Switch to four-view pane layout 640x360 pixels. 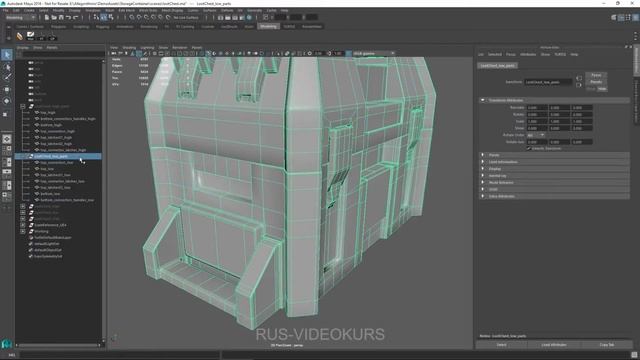click(7, 150)
